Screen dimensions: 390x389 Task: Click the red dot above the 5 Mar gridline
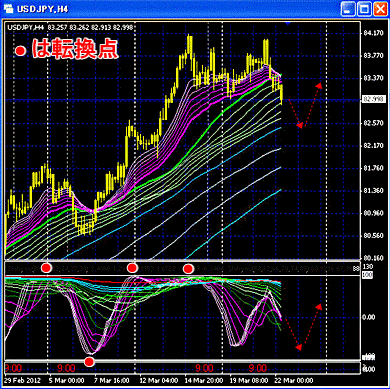tap(46, 267)
